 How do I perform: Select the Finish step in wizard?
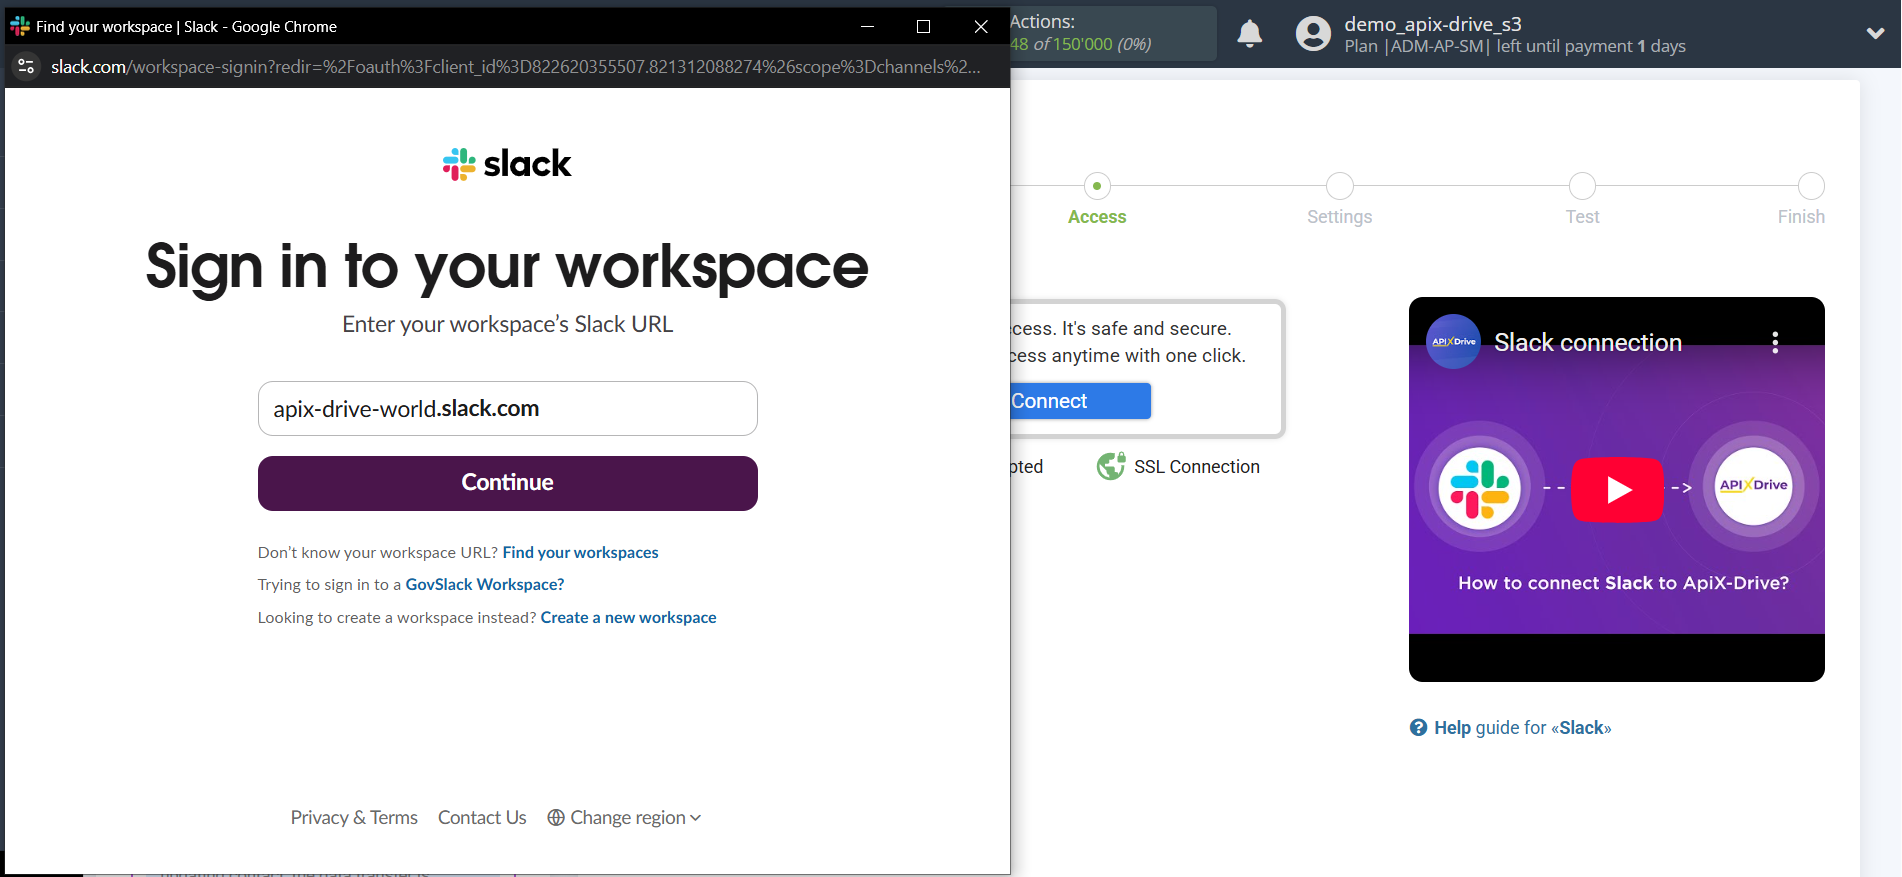click(x=1801, y=217)
